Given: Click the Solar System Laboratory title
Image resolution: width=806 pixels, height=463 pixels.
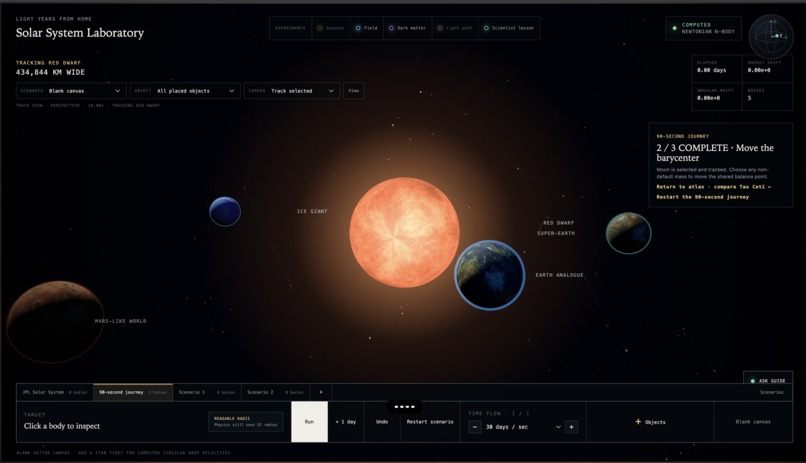Looking at the screenshot, I should pos(80,33).
